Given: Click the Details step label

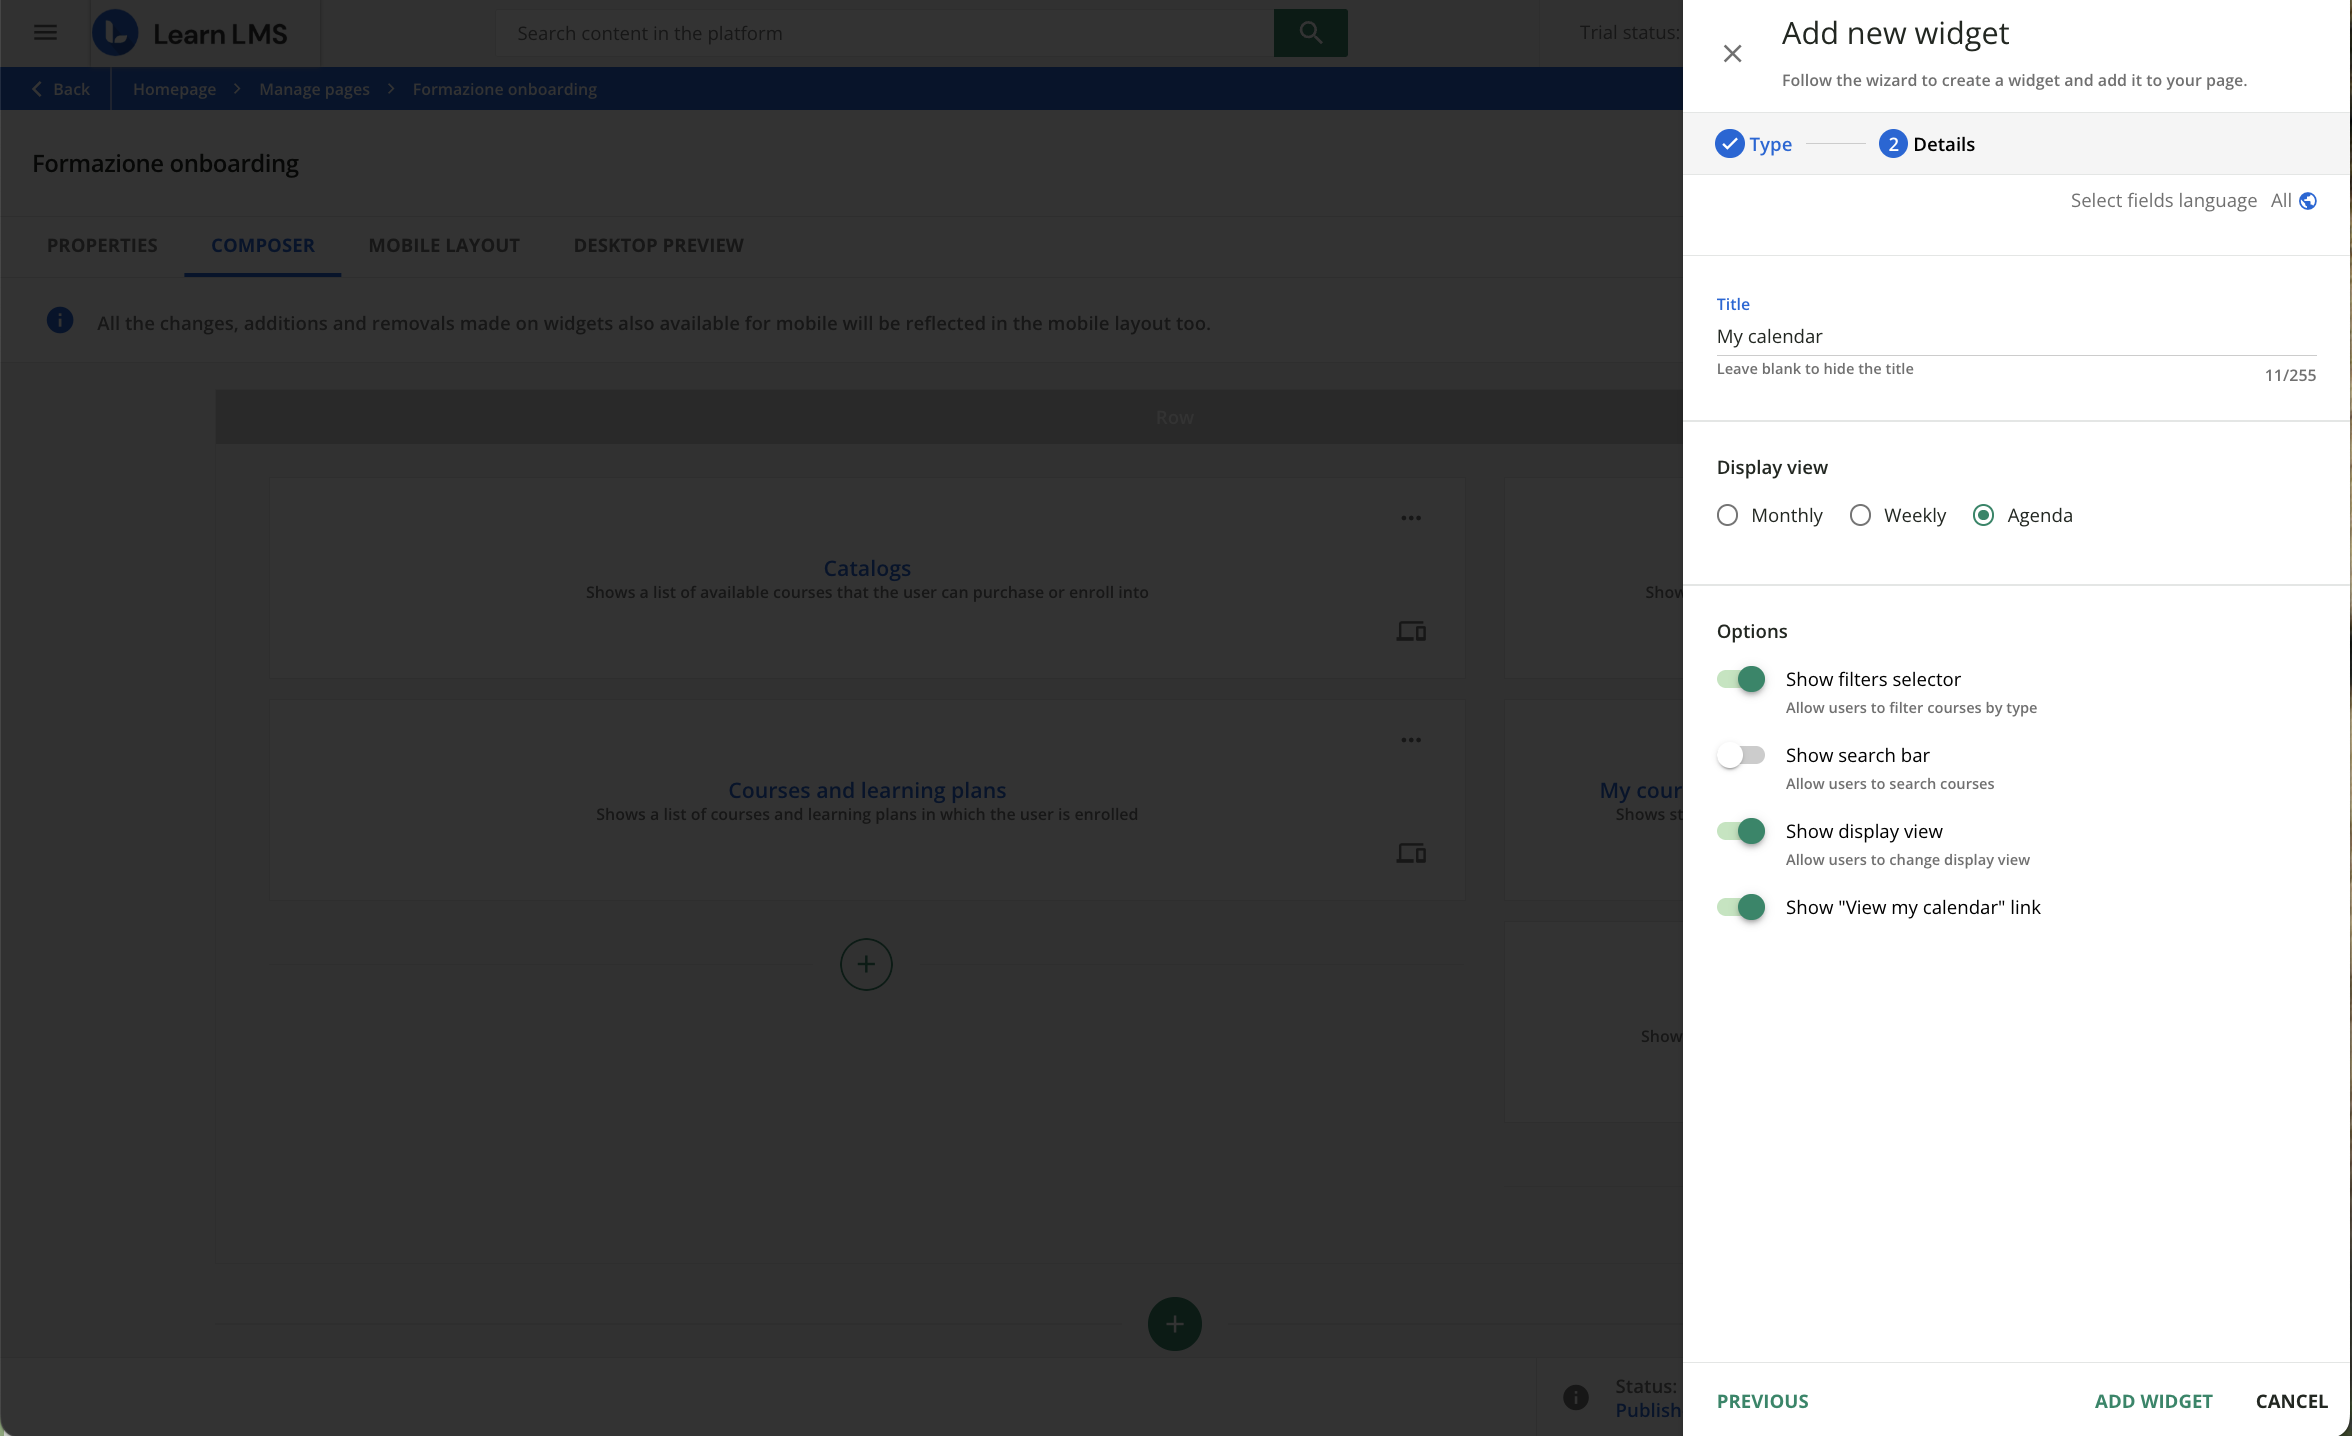Looking at the screenshot, I should (1944, 144).
